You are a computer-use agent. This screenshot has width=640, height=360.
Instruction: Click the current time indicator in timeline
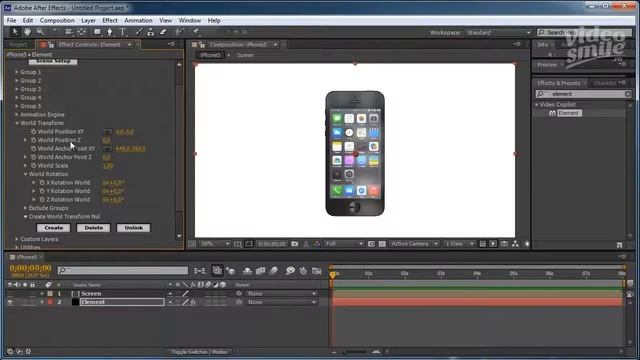333,275
